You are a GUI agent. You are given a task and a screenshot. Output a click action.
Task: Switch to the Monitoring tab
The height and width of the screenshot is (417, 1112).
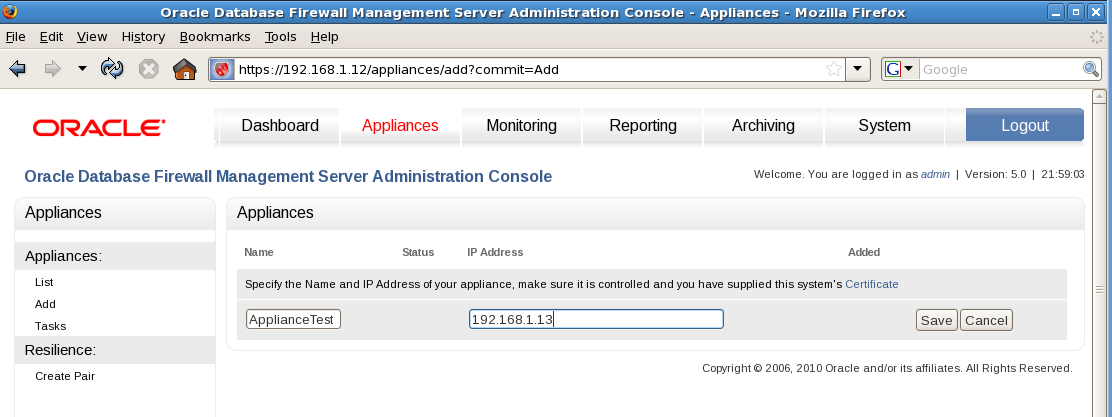[521, 126]
